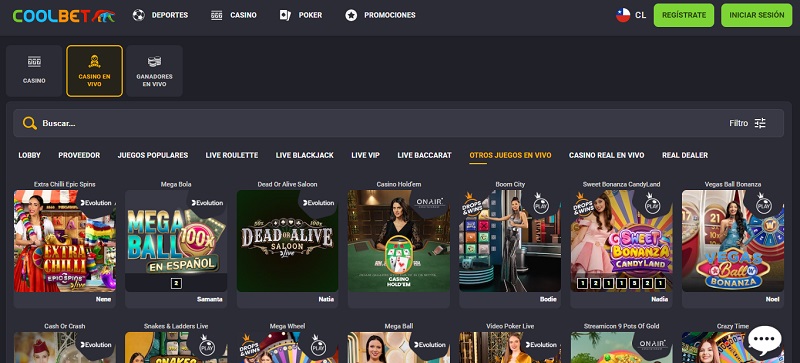
Task: Click the star icon beside Promociones
Action: pyautogui.click(x=351, y=15)
